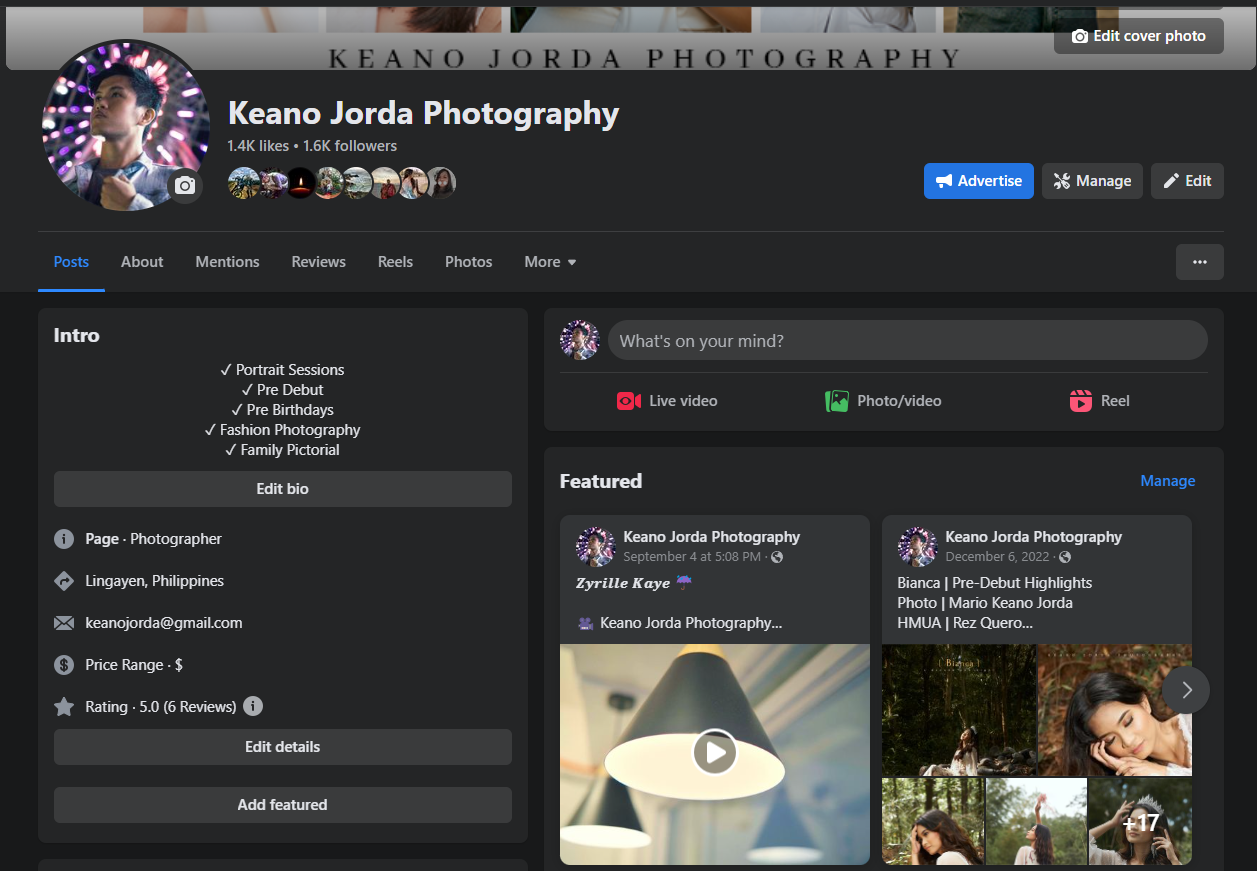Create a Reel
Screen dimensions: 1257x871
click(x=1099, y=401)
